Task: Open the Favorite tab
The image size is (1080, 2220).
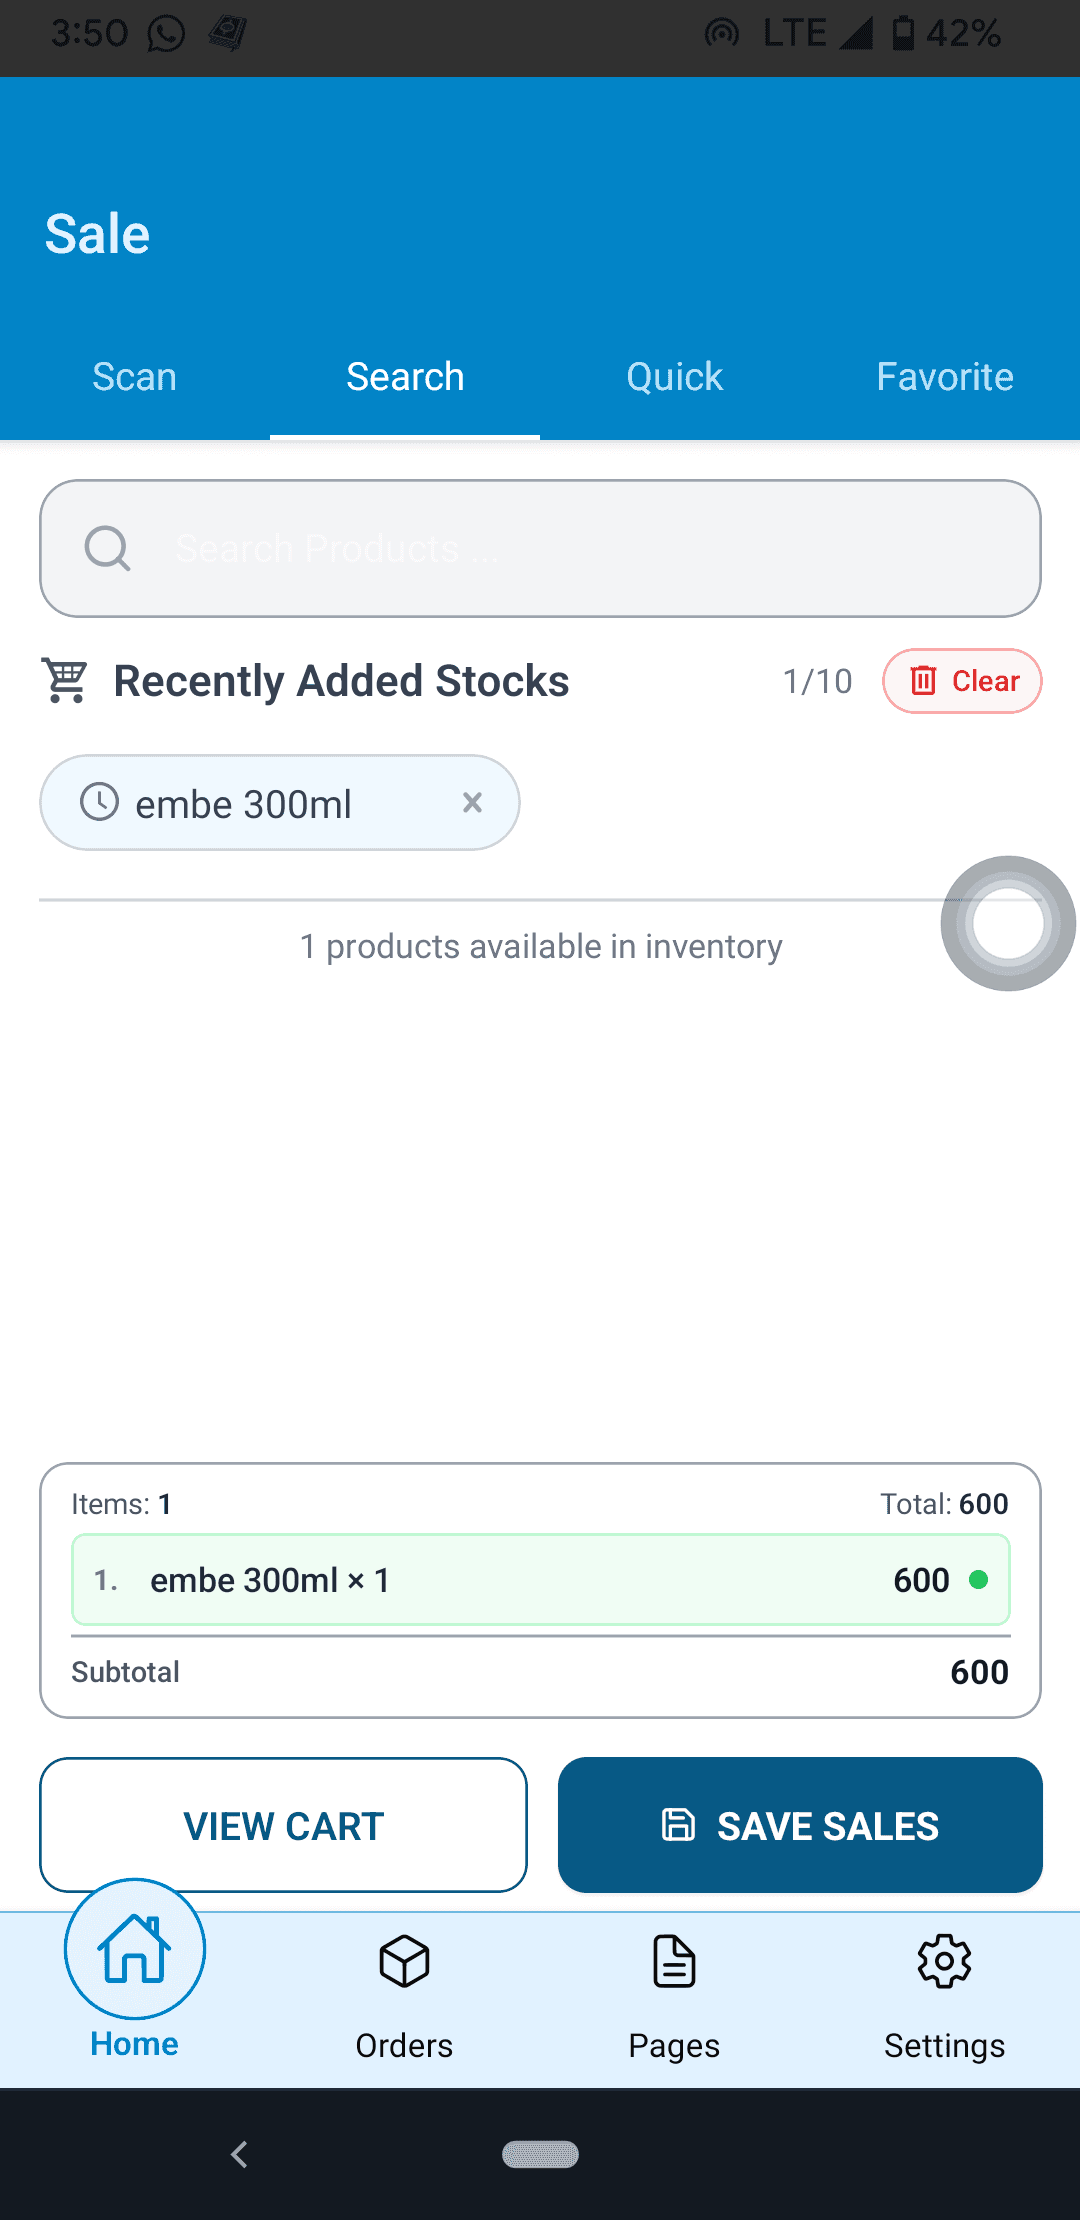Action: coord(945,377)
